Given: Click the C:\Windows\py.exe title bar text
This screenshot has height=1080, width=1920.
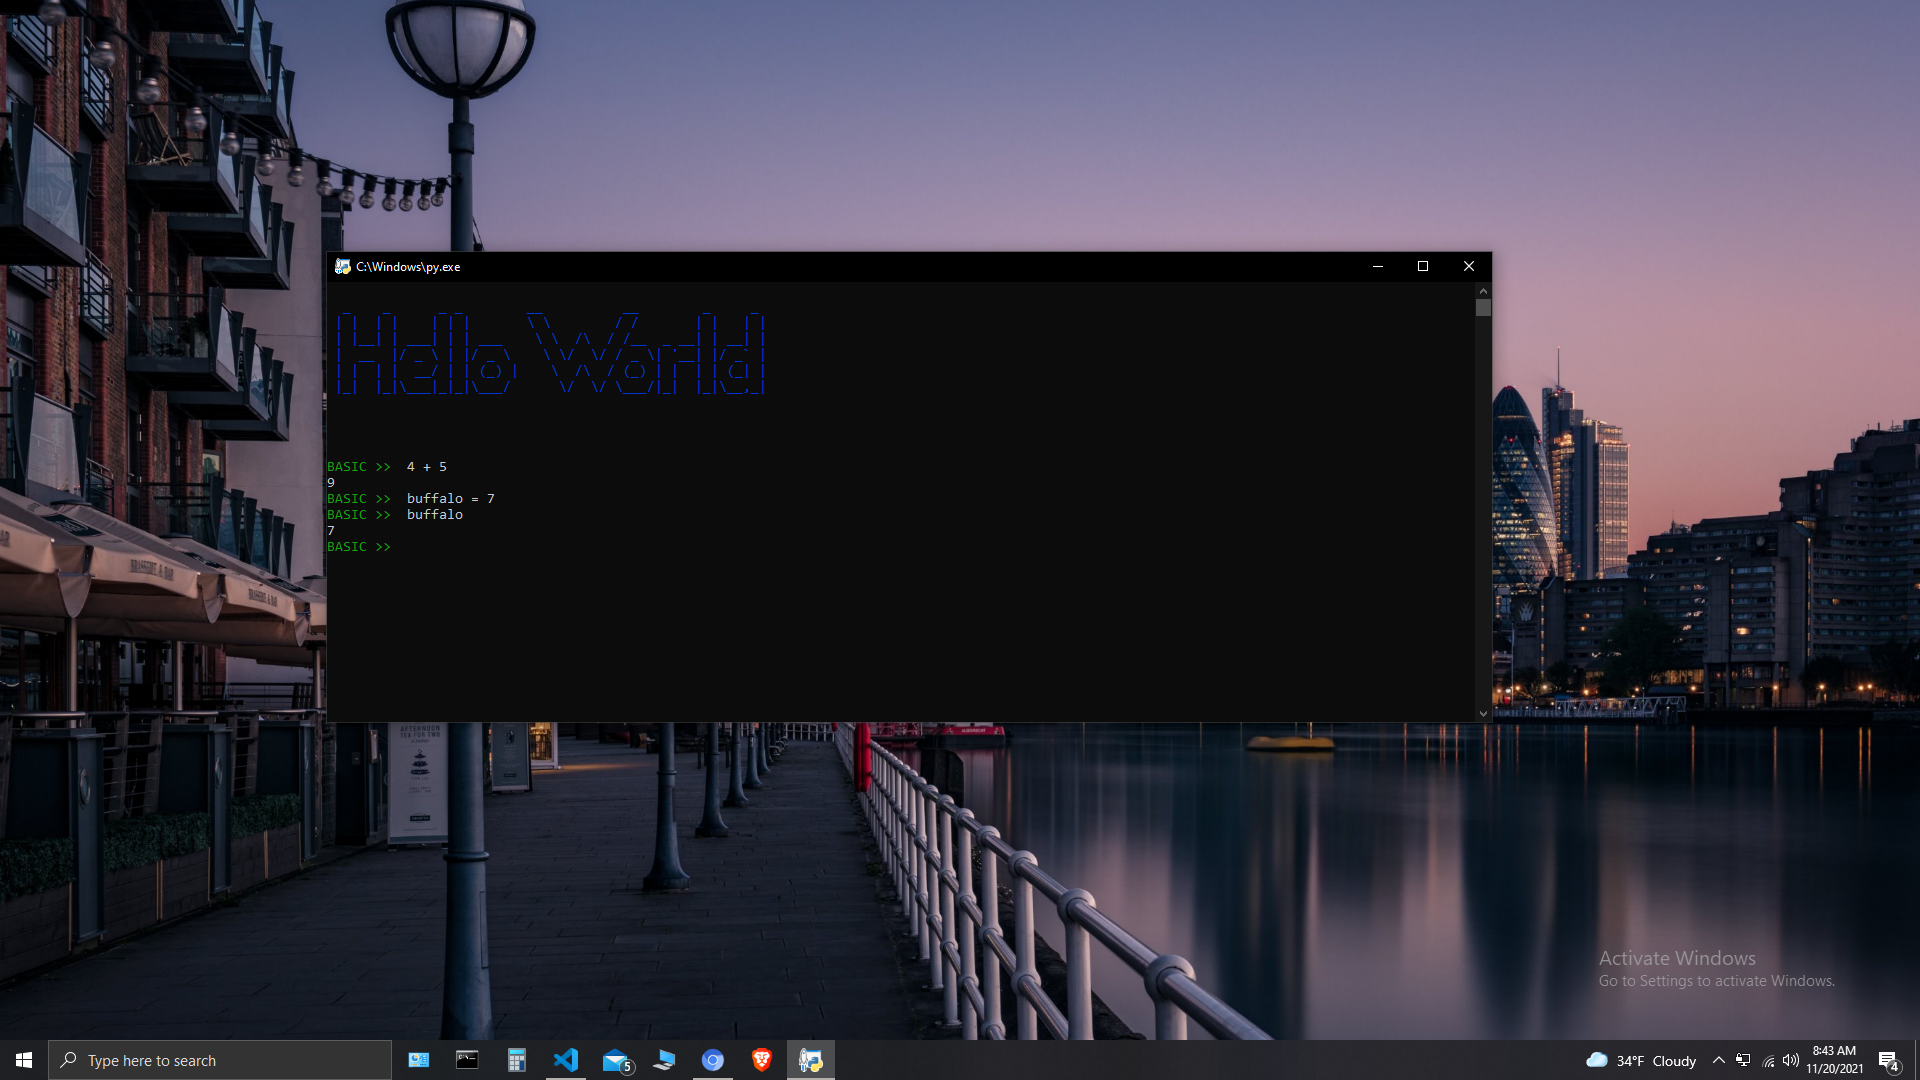Looking at the screenshot, I should pyautogui.click(x=408, y=267).
